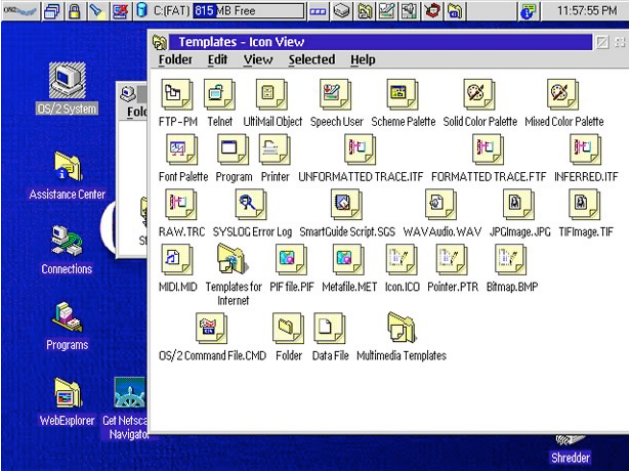The width and height of the screenshot is (629, 471).
Task: Select the SmartGuide Script.SGS template
Action: [x=347, y=205]
